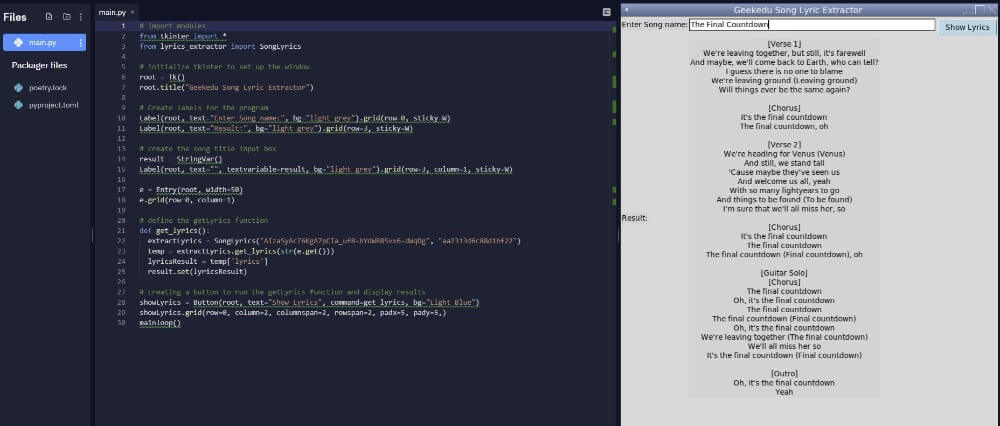
Task: Click the icon beside pyproject.toml
Action: click(x=18, y=105)
